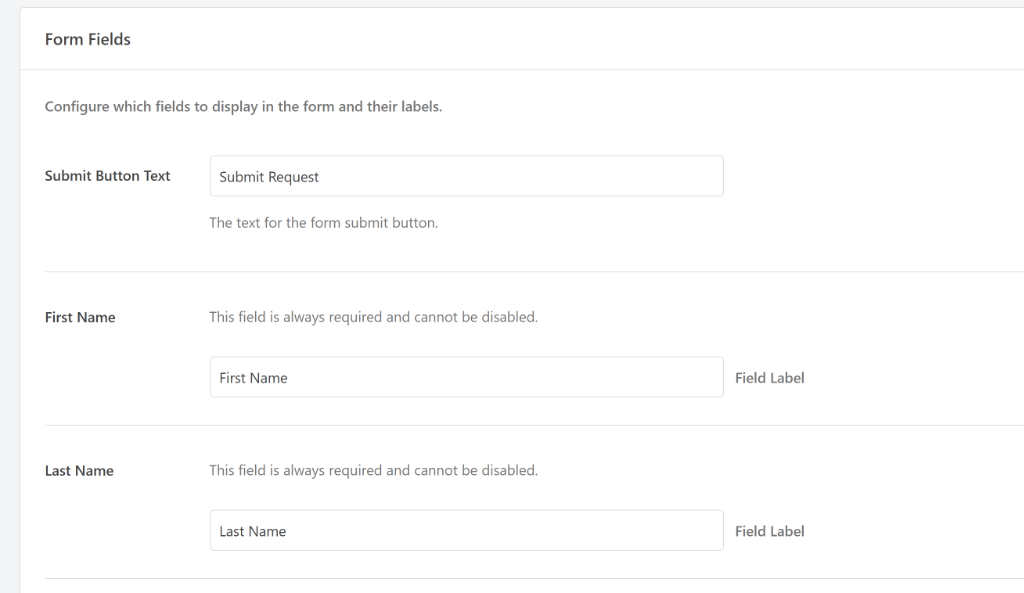Click the word 'Last' inside Last Name input
This screenshot has width=1024, height=593.
point(232,531)
